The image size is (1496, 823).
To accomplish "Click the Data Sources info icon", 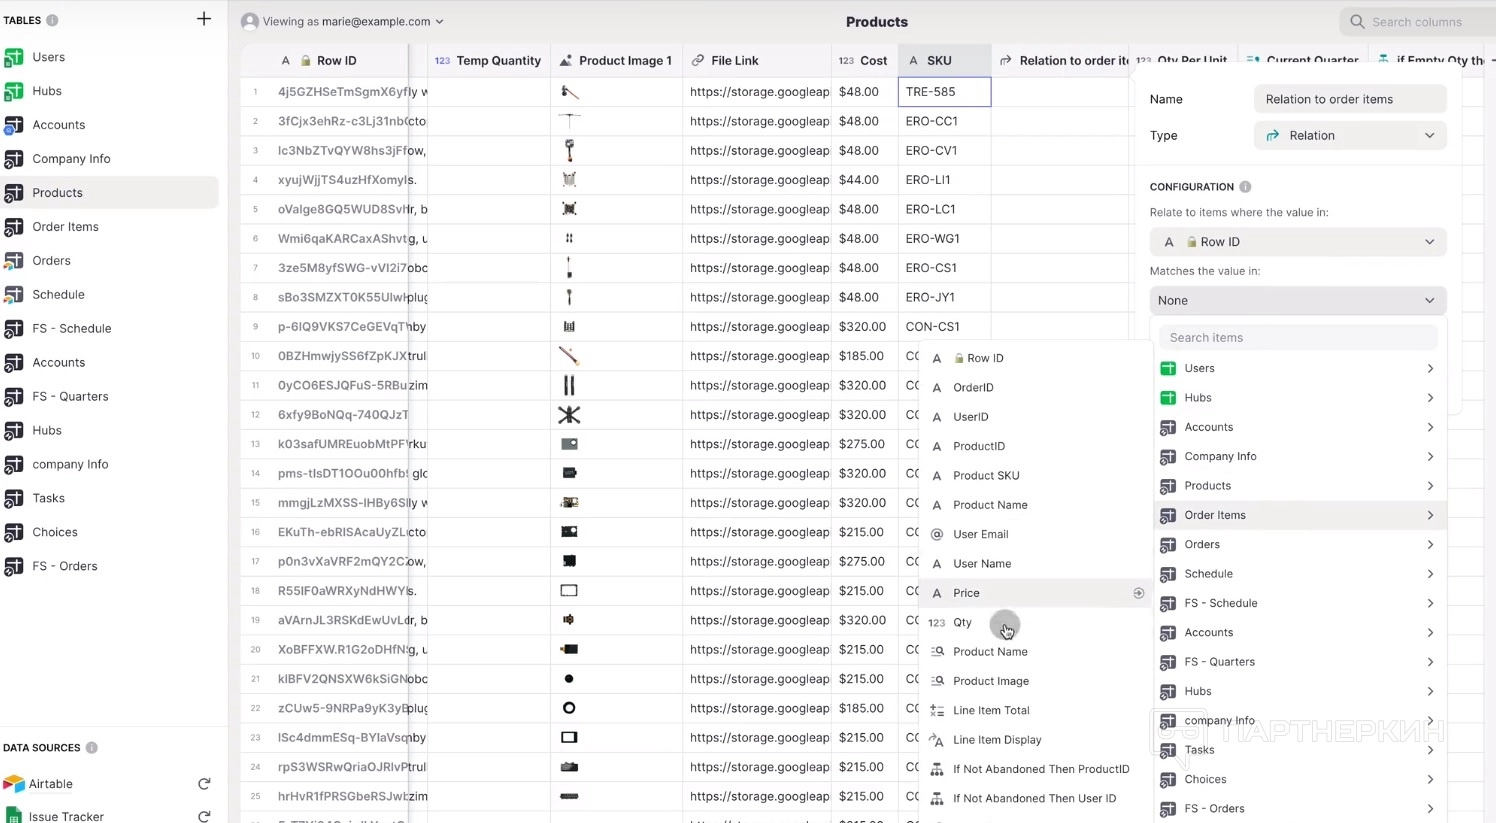I will coord(92,748).
